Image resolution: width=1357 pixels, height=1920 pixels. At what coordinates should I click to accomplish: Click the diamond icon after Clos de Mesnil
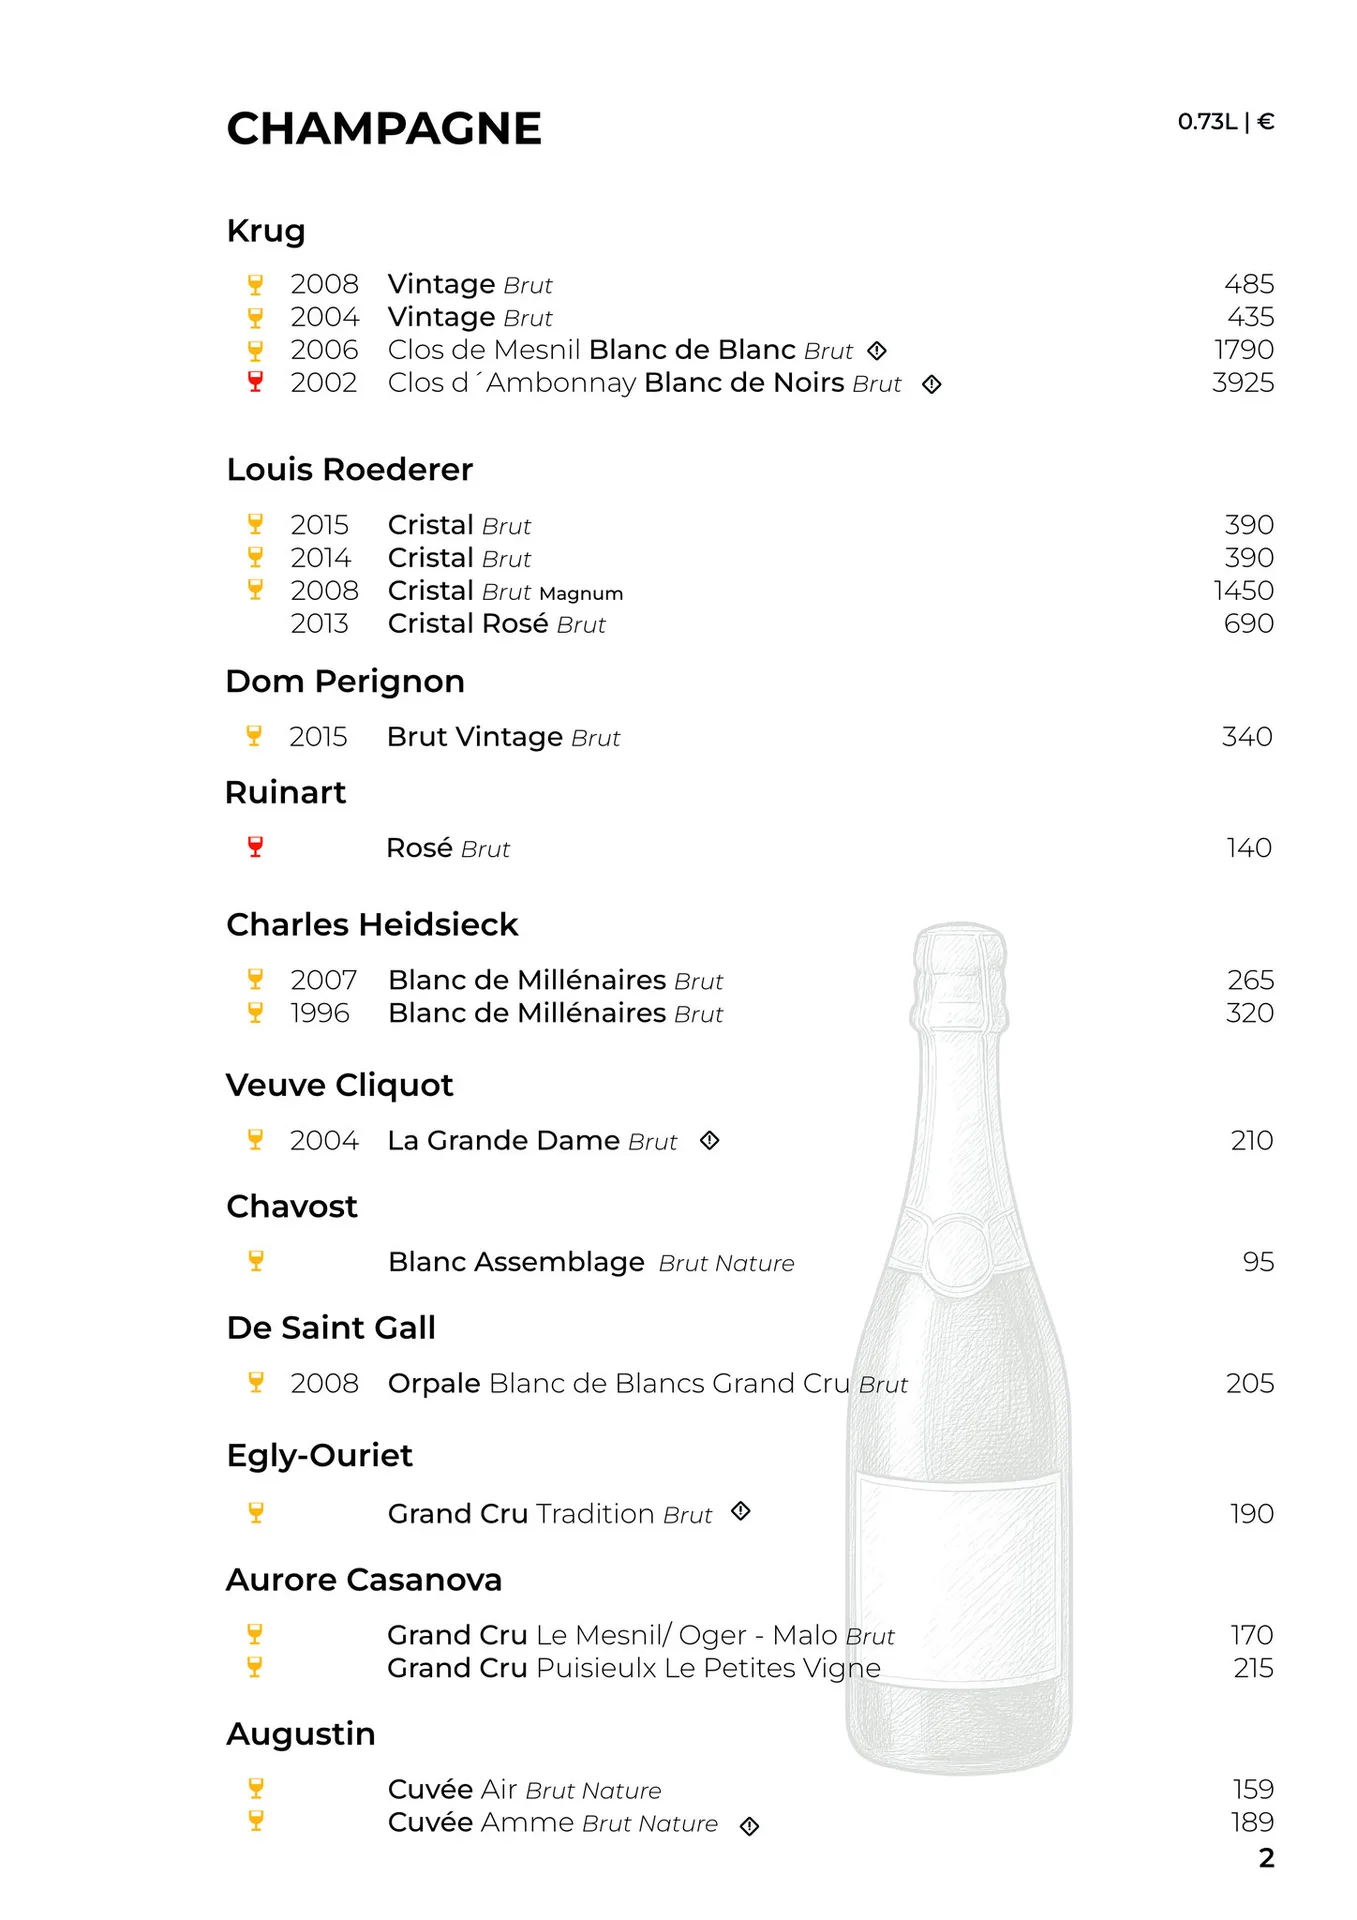click(877, 351)
